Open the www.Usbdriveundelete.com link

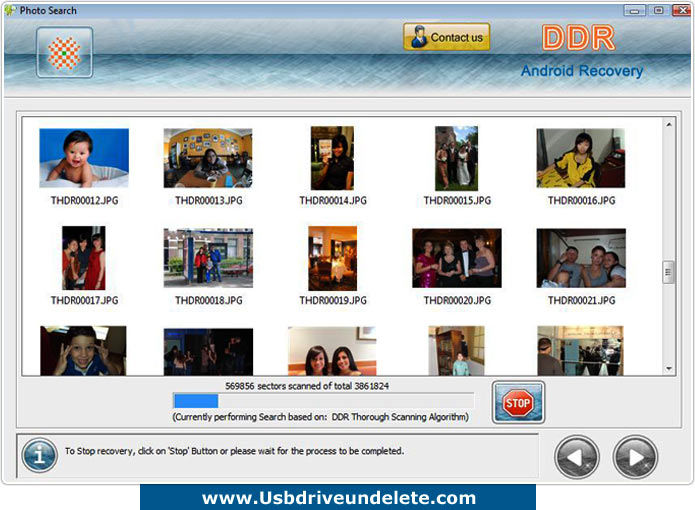(338, 498)
